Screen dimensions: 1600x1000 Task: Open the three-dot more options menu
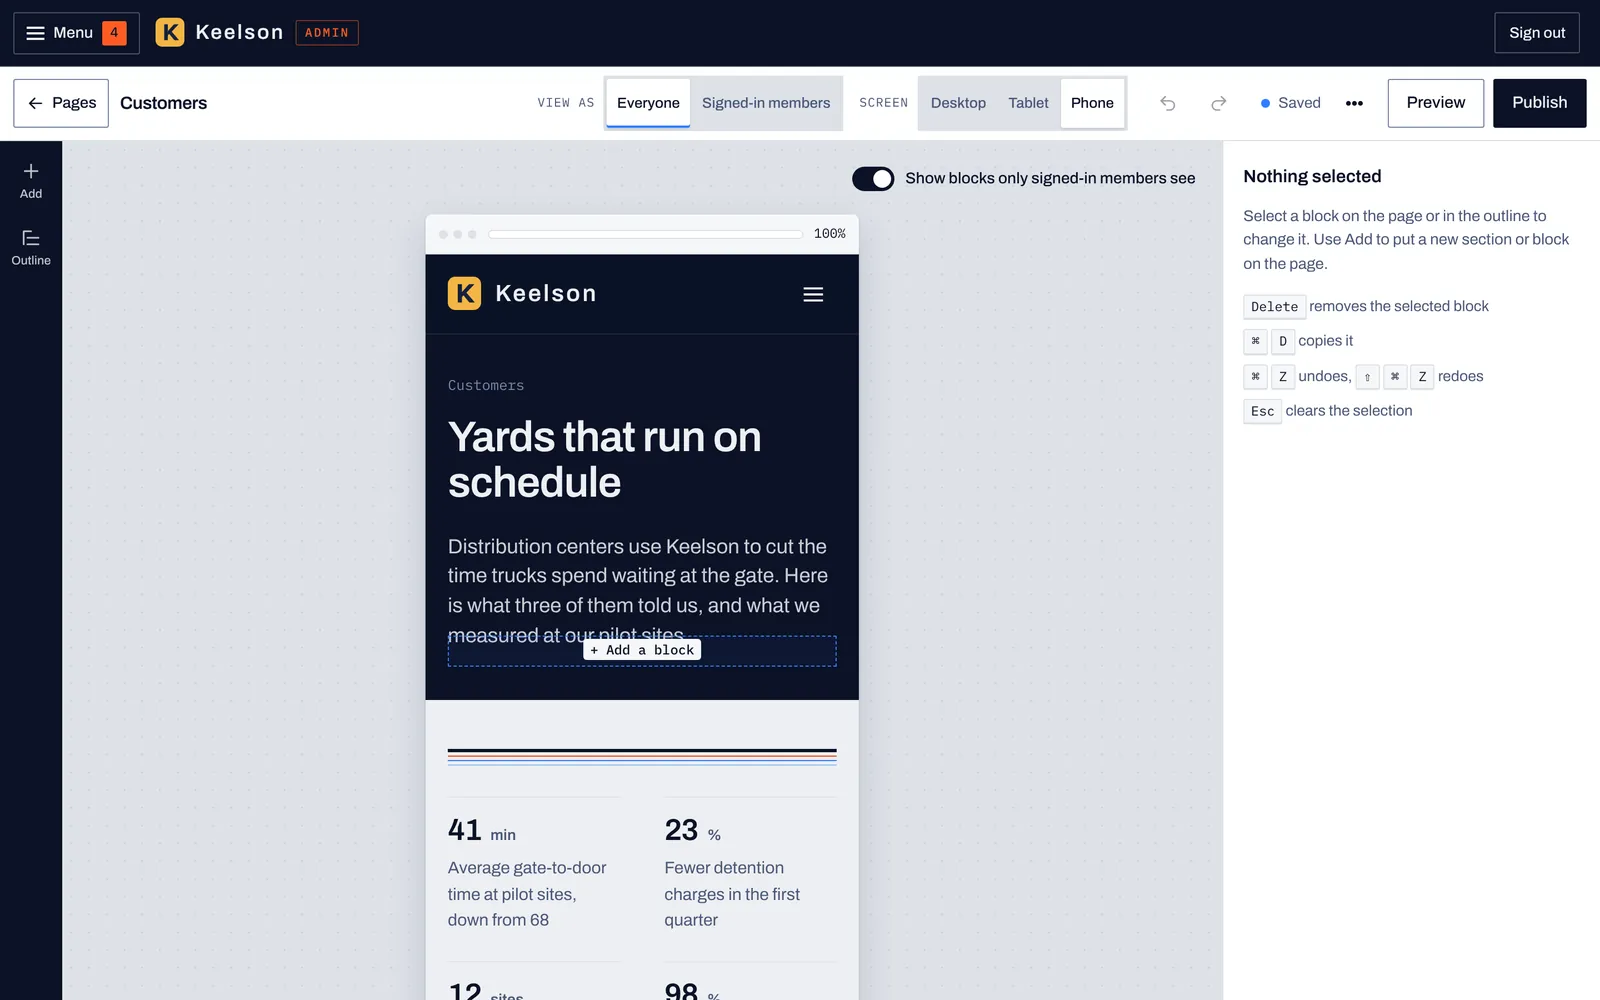[1354, 103]
